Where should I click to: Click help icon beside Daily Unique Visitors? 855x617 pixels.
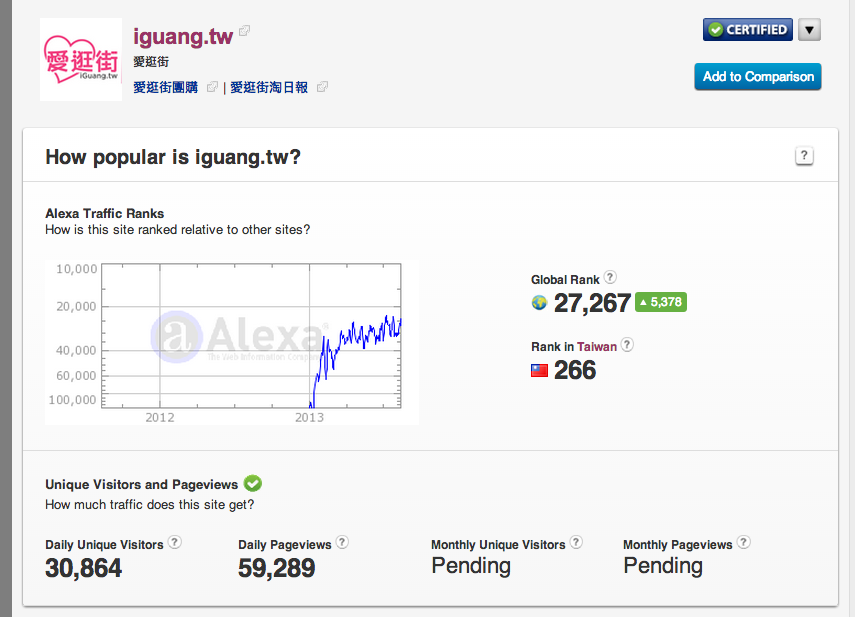(175, 543)
